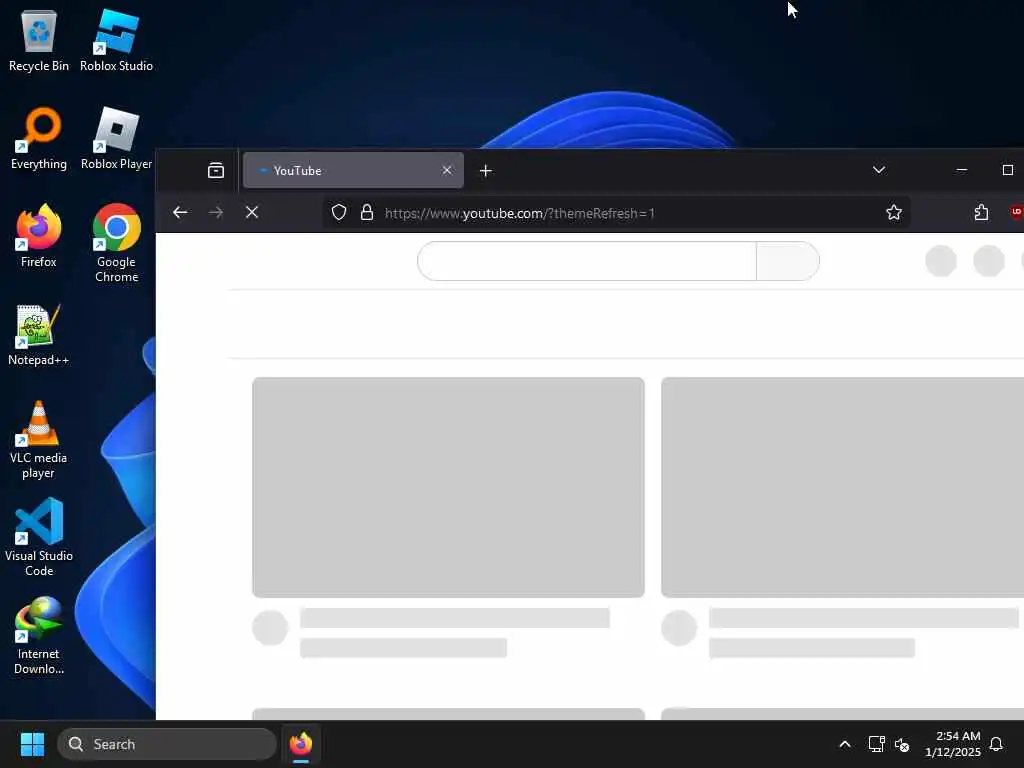Viewport: 1024px width, 768px height.
Task: Expand the list all tabs chevron
Action: [878, 170]
